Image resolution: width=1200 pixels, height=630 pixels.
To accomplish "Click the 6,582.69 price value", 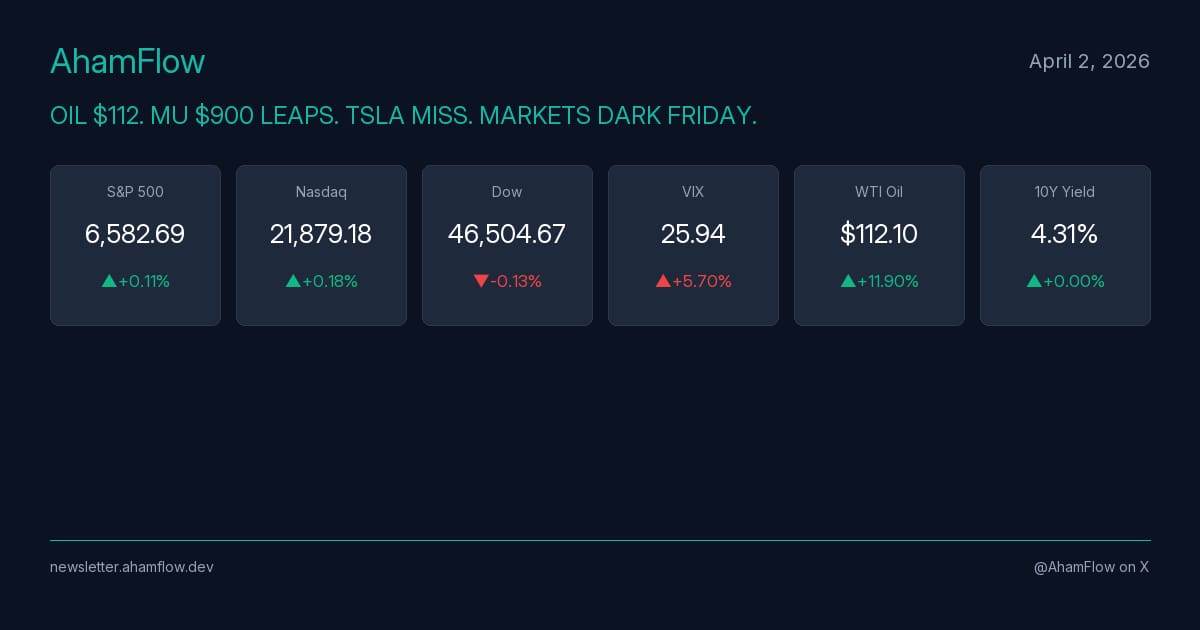I will tap(135, 234).
